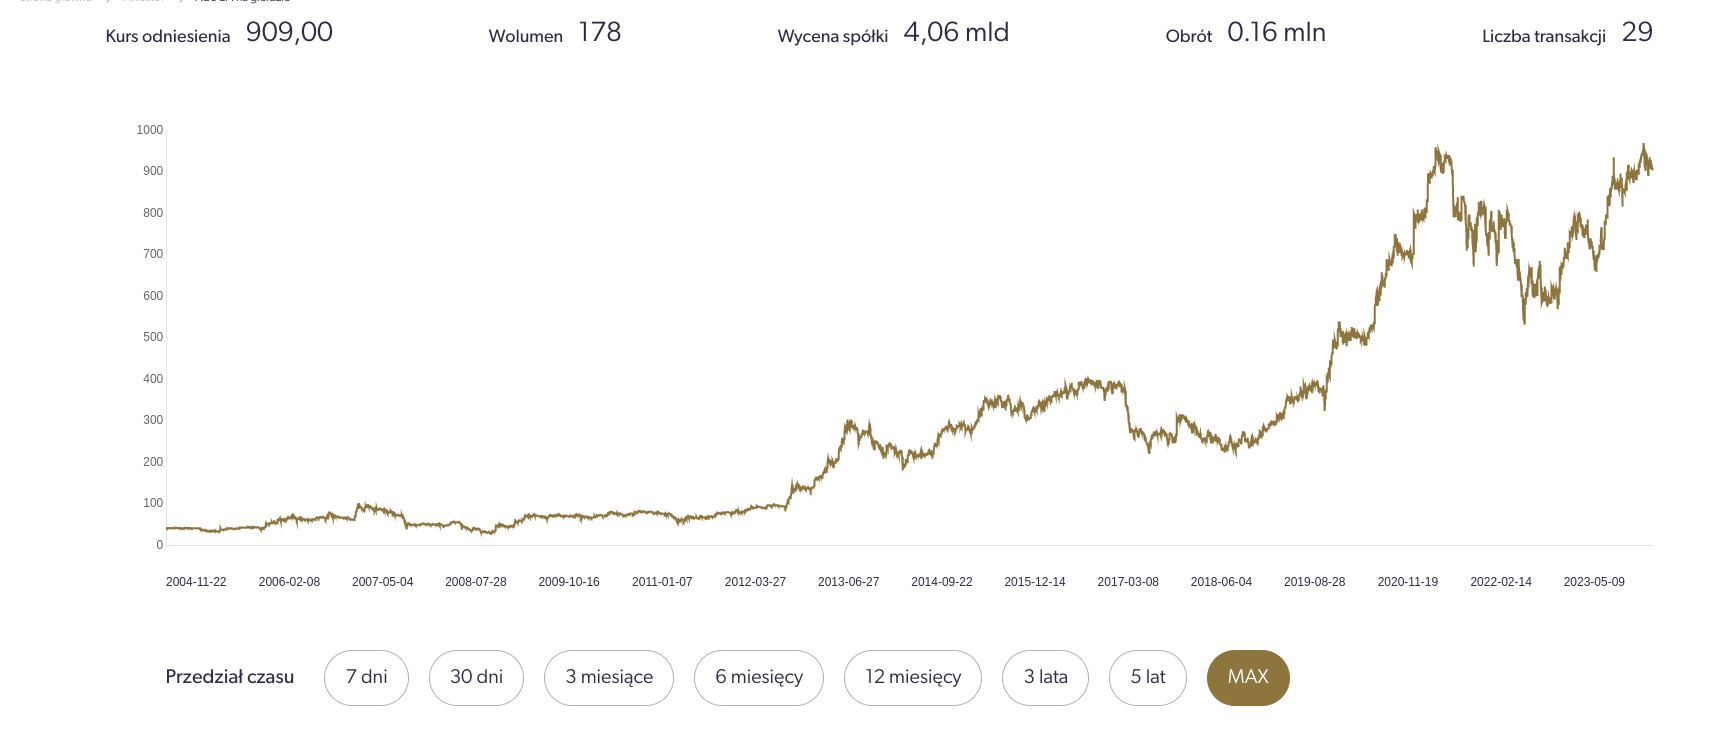Click the Liczba transakcji value 29
Image resolution: width=1733 pixels, height=733 pixels.
coord(1637,32)
